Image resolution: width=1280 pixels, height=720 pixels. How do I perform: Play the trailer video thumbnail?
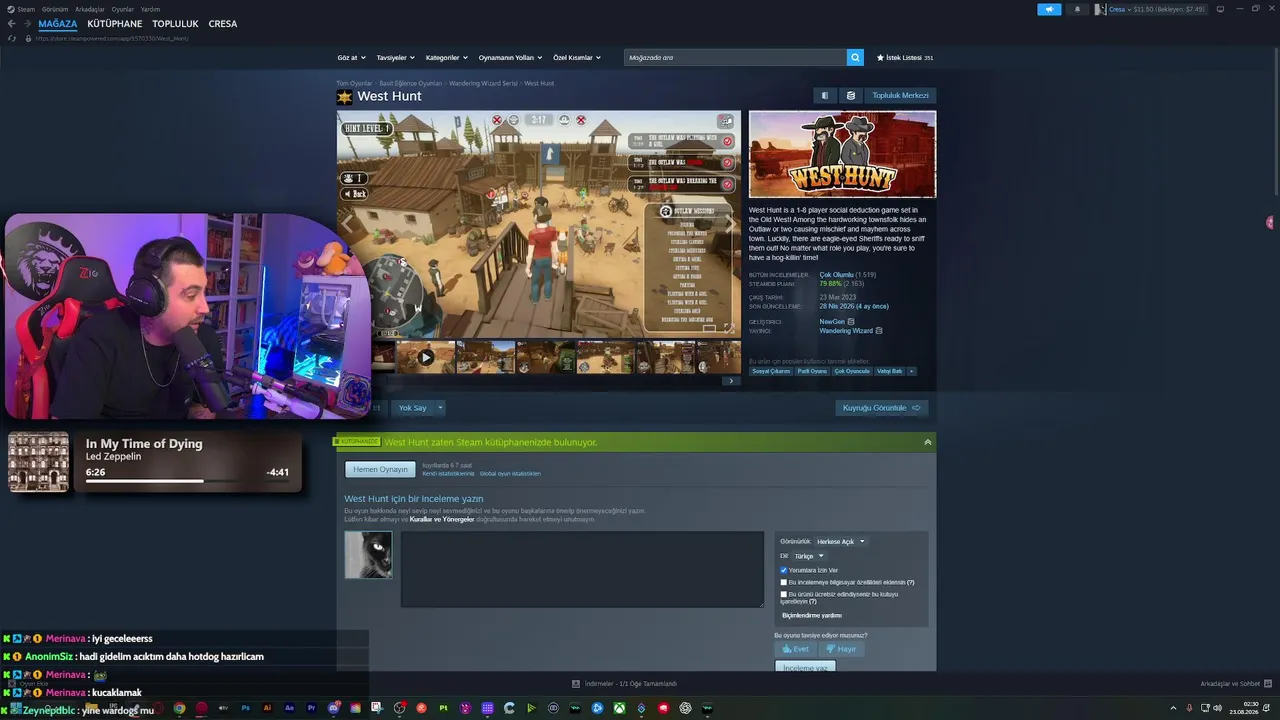point(425,357)
